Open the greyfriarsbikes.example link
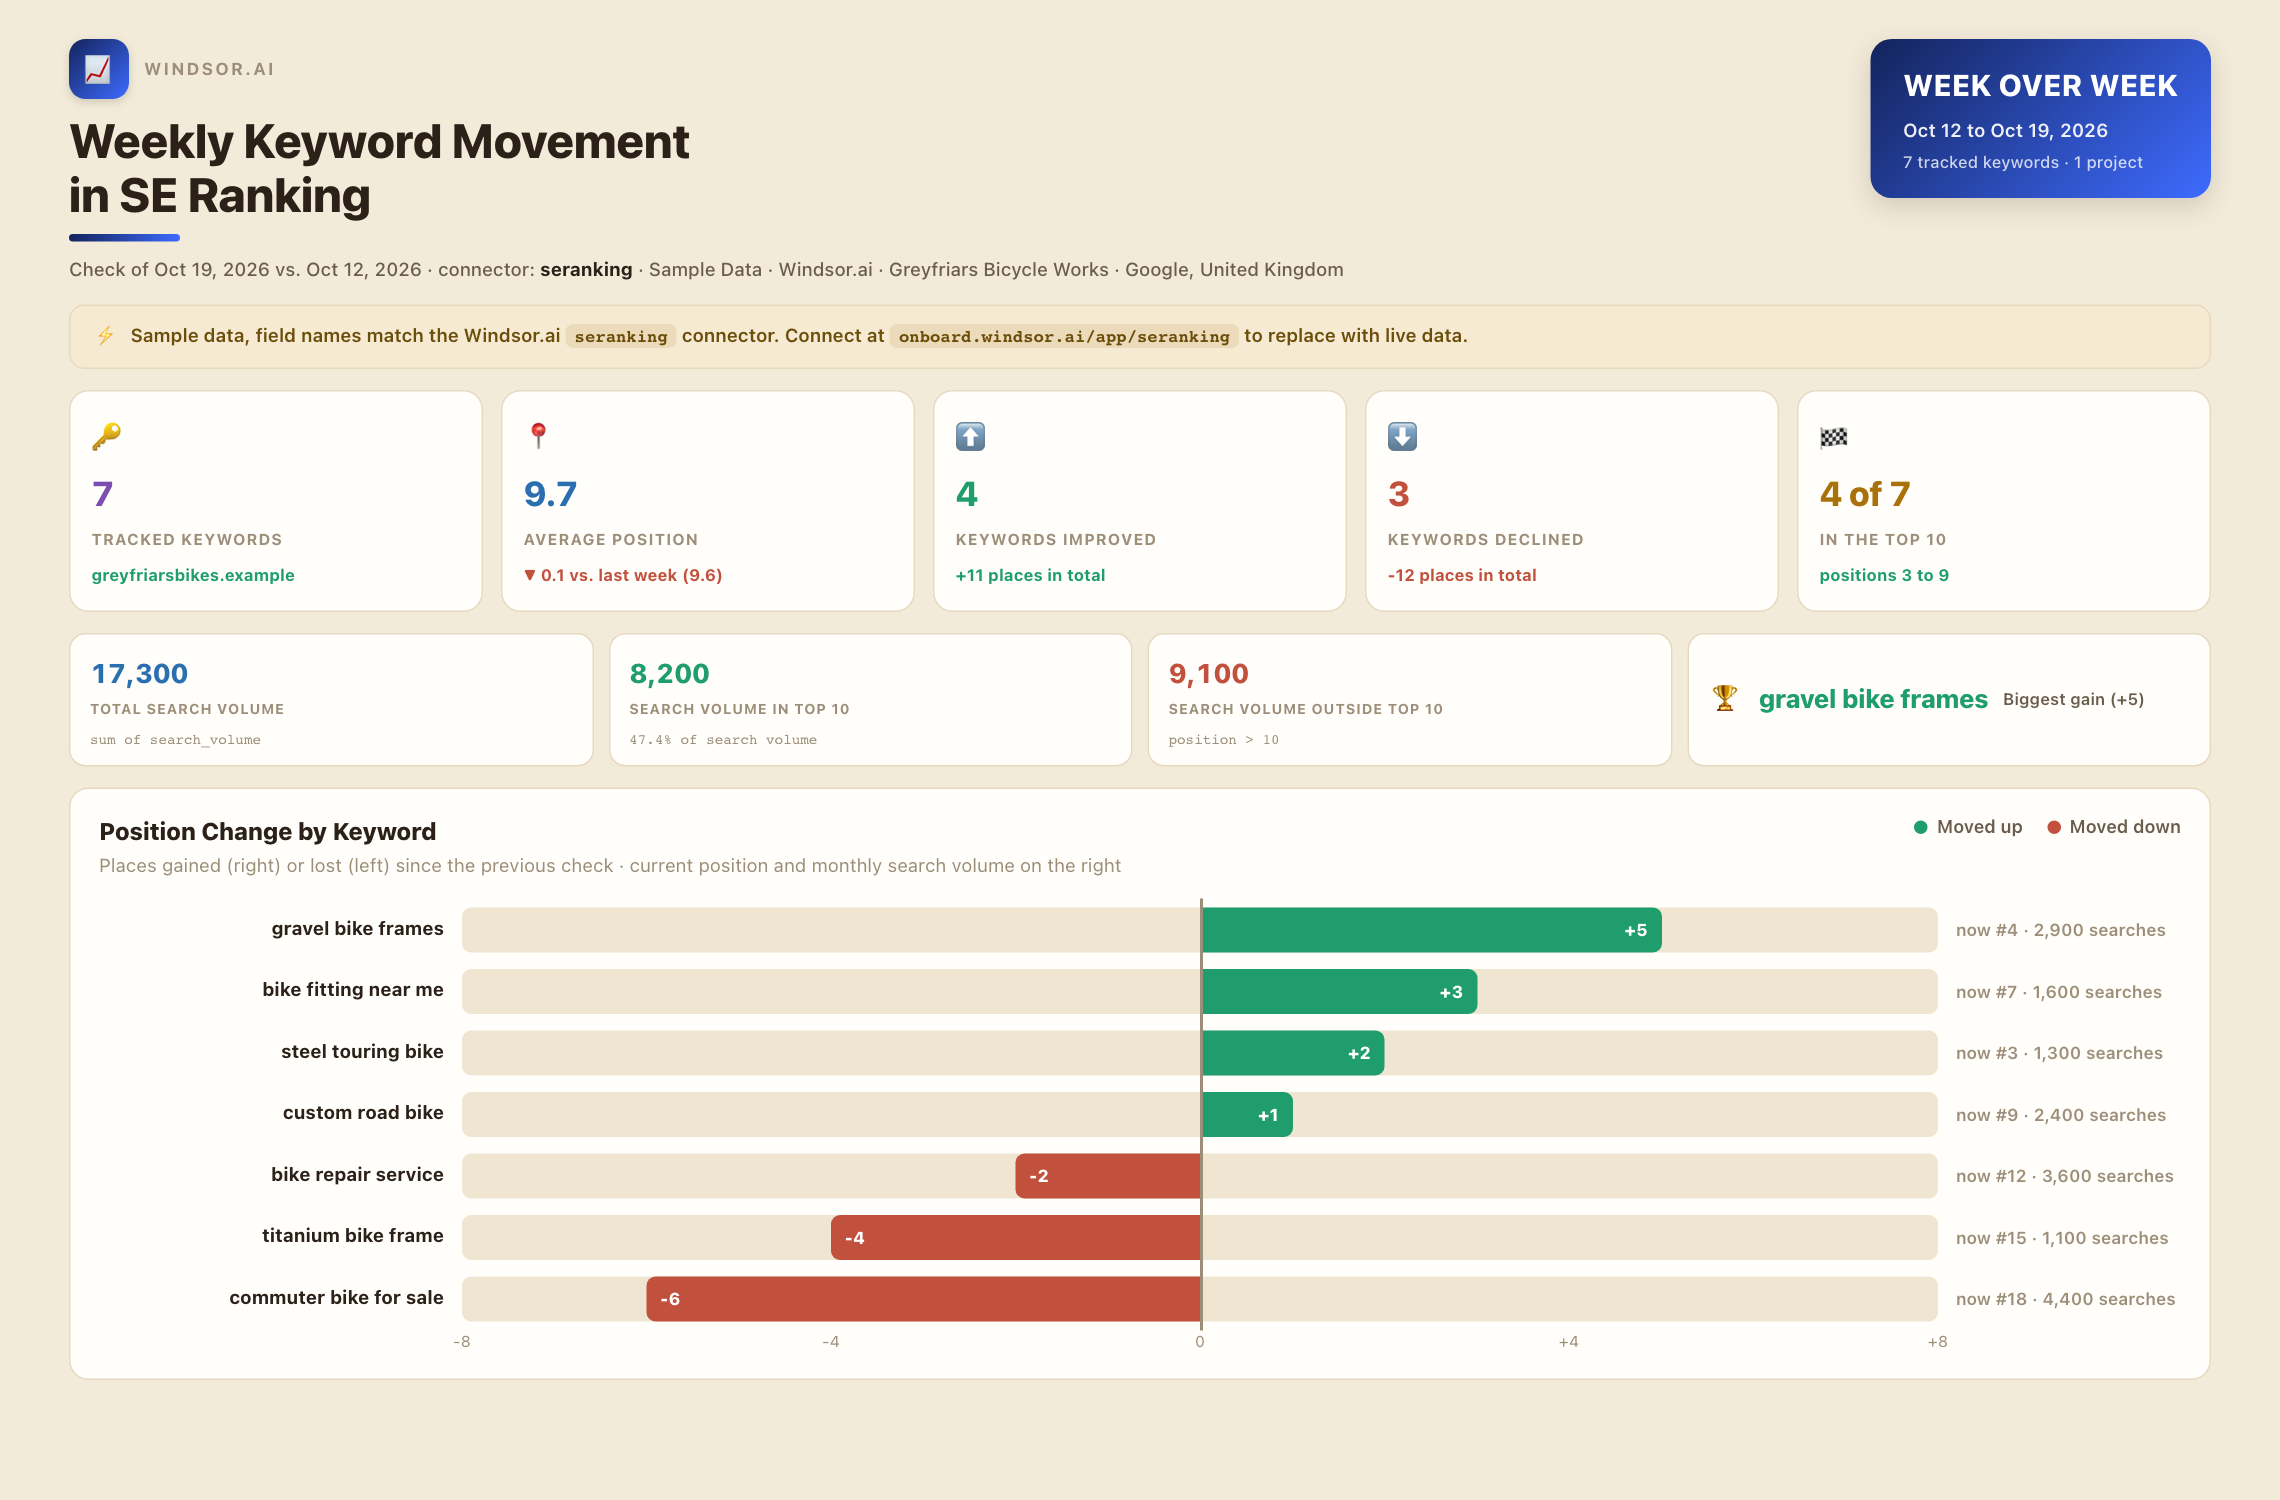Screen dimensions: 2280x1500 click(193, 575)
